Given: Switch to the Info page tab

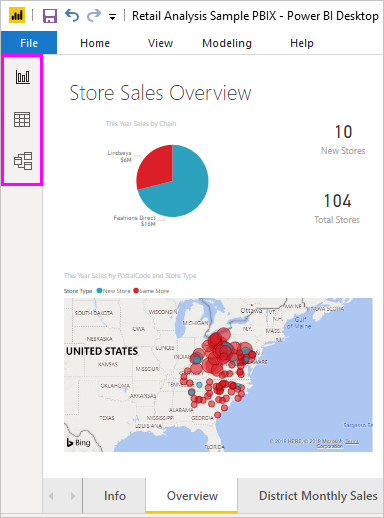Looking at the screenshot, I should point(114,496).
